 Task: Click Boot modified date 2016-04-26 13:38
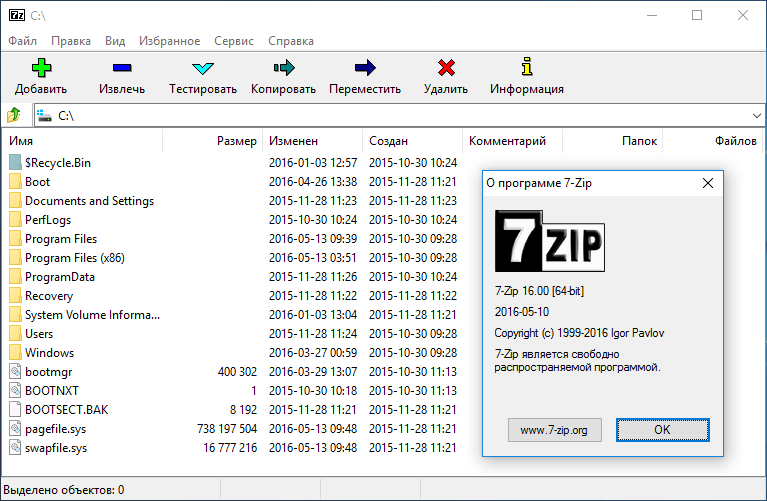313,182
